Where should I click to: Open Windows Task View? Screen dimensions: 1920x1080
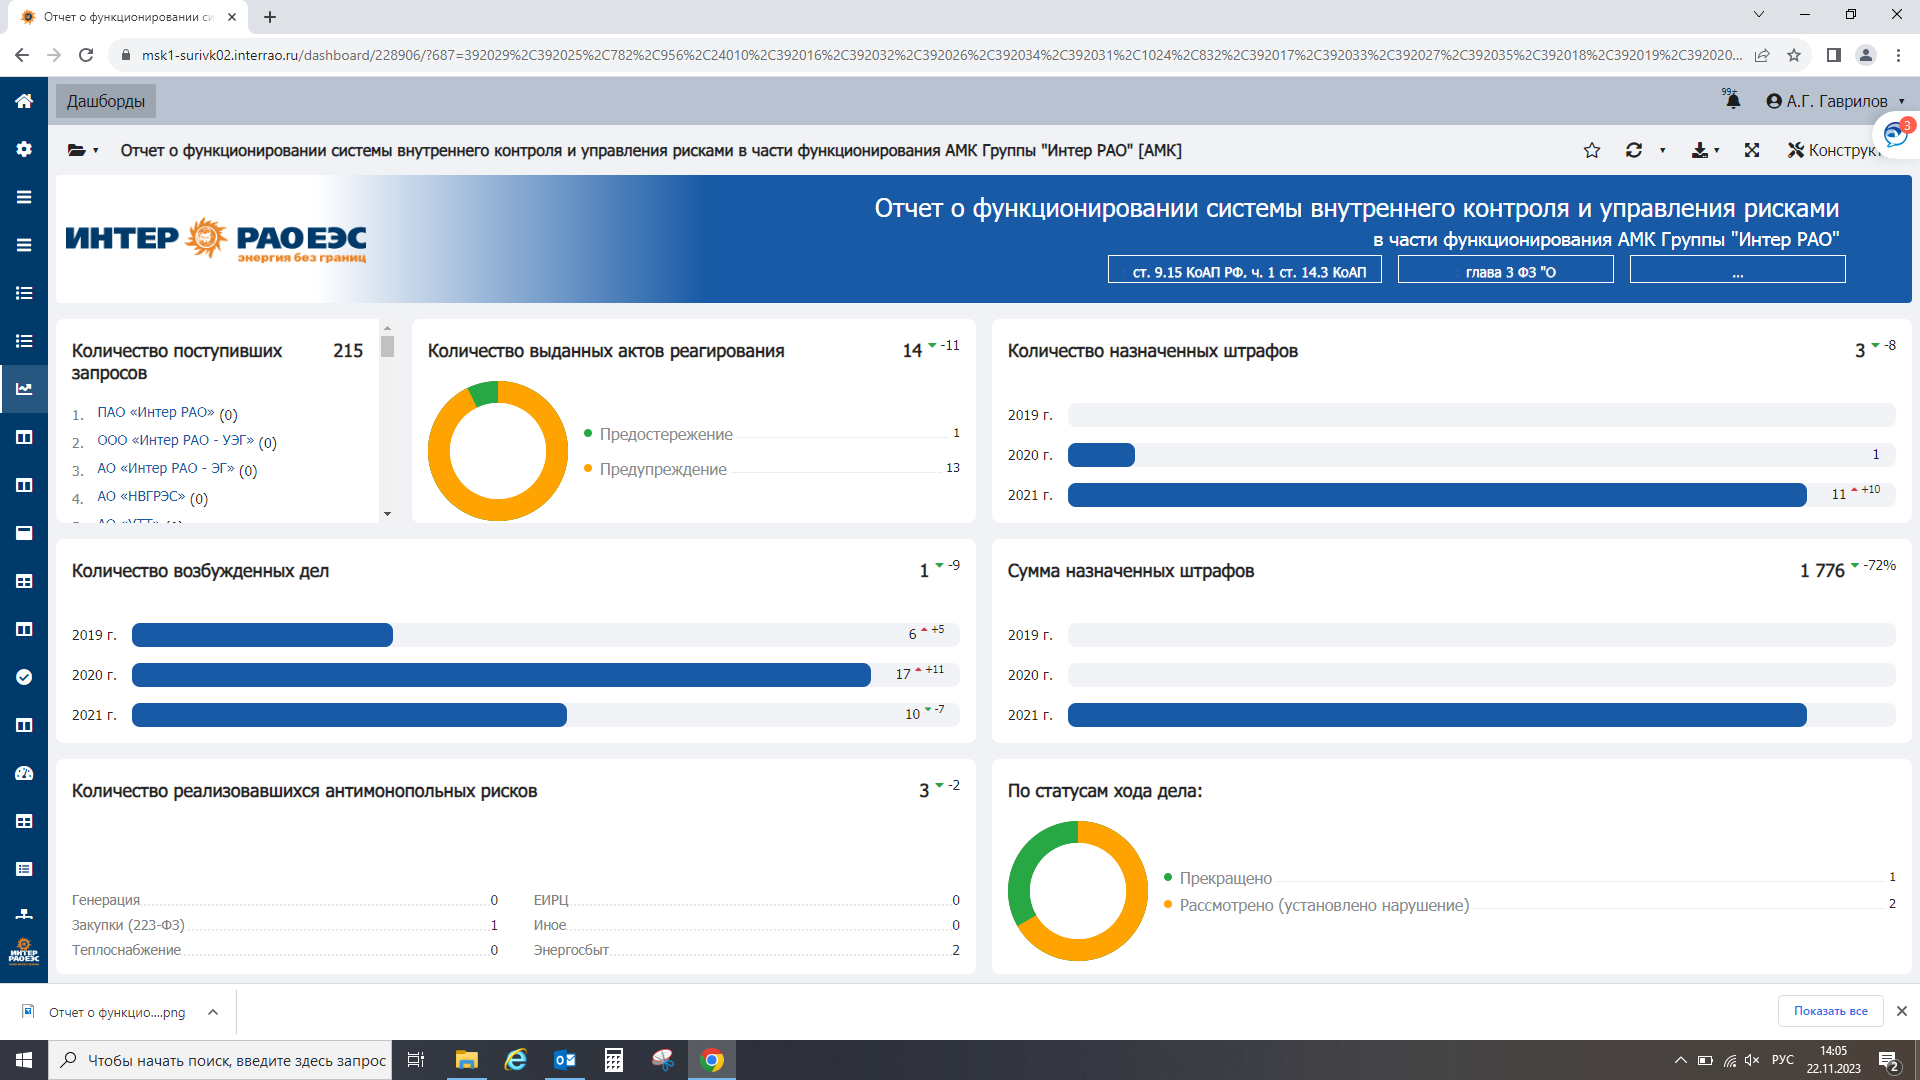[x=416, y=1060]
